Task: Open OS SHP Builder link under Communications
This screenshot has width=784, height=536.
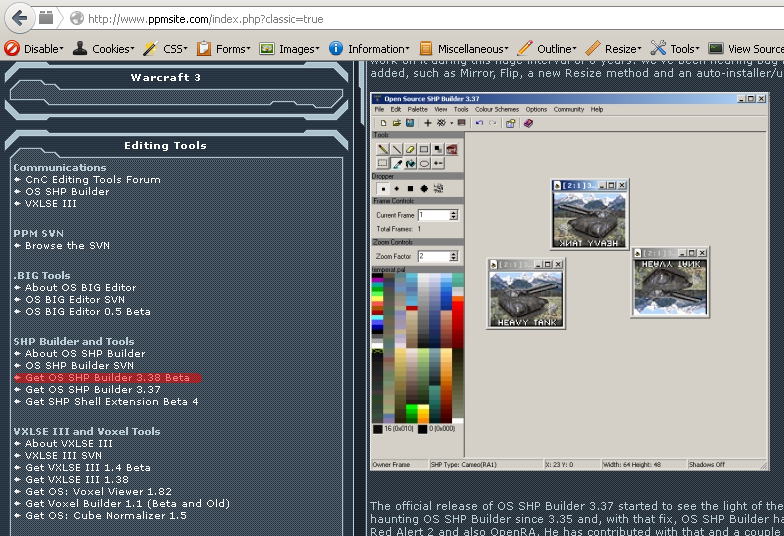Action: point(67,192)
